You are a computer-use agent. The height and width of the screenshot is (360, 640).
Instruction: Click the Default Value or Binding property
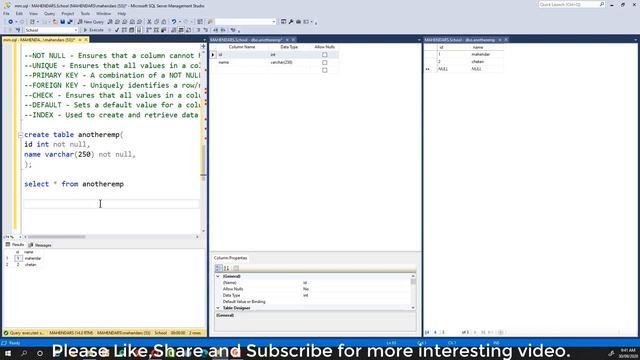tap(244, 302)
